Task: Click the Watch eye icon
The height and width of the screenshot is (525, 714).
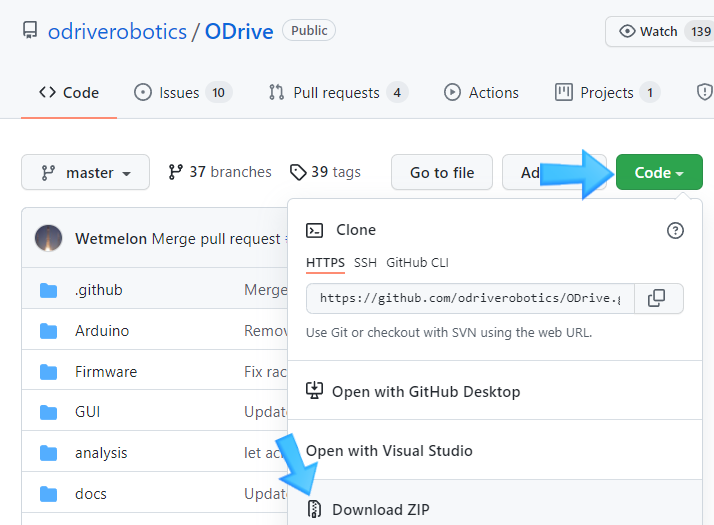Action: point(627,31)
